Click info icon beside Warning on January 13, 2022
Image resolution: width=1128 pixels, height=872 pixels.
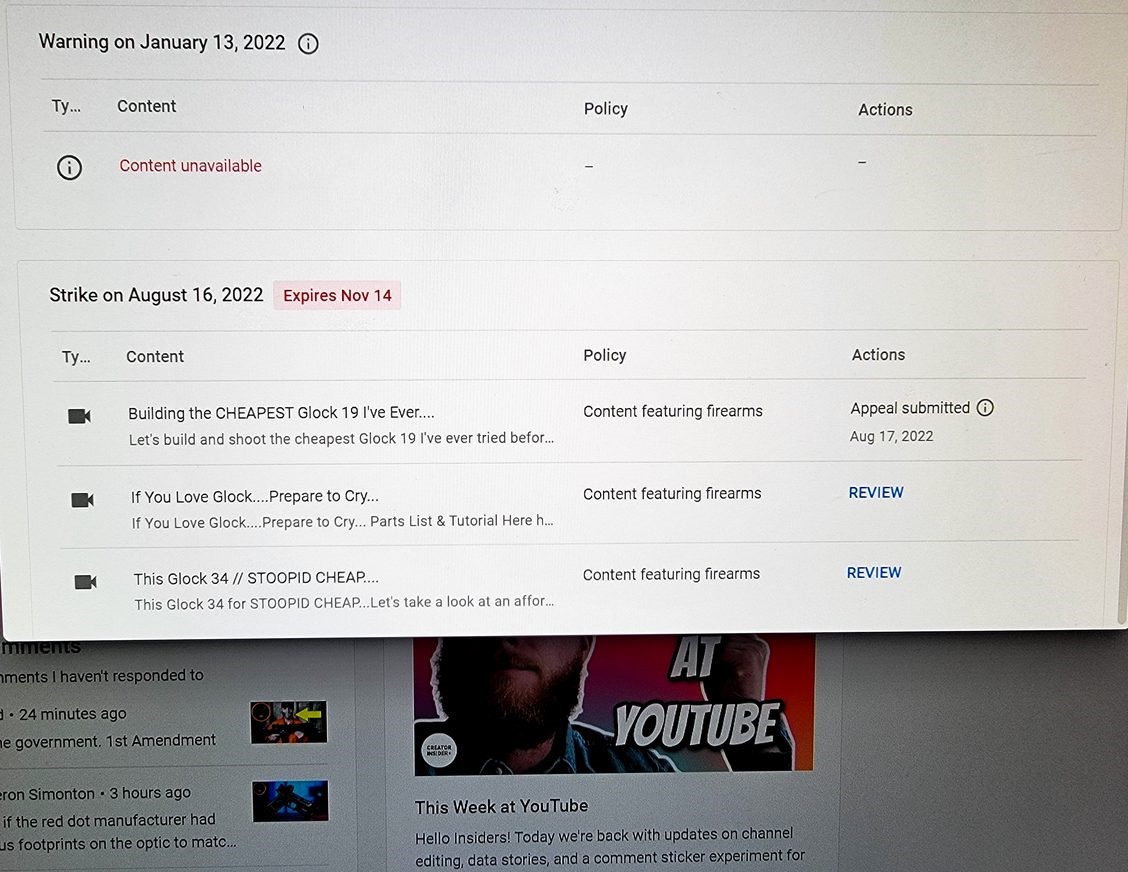pyautogui.click(x=308, y=44)
